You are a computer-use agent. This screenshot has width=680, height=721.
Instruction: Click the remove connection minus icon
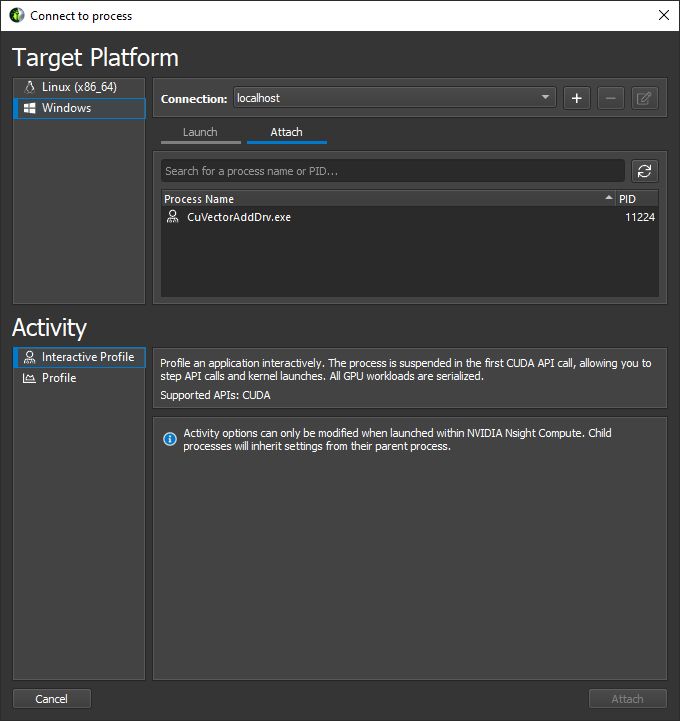[x=611, y=98]
